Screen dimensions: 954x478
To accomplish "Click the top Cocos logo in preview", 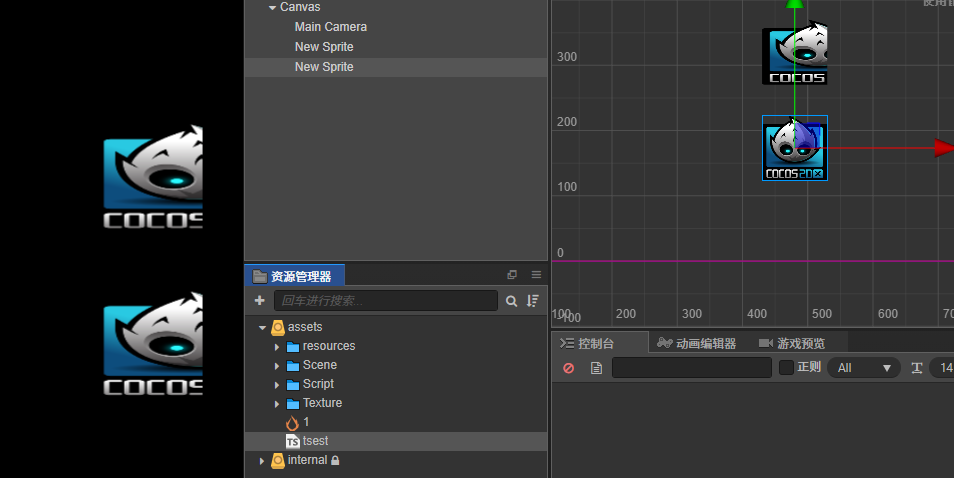I will click(153, 176).
